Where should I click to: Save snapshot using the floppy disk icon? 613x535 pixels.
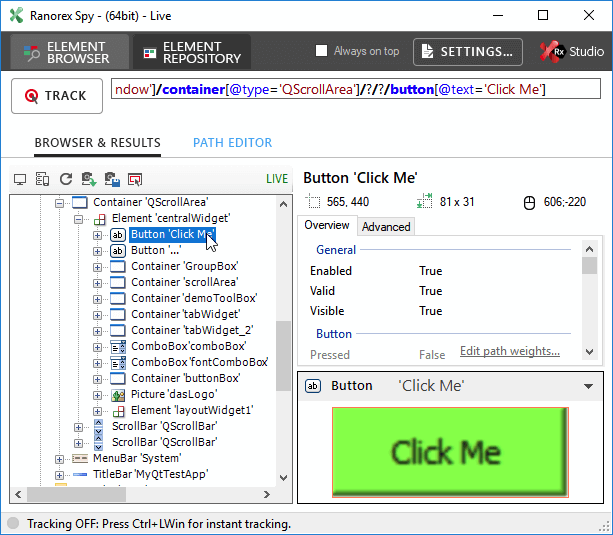tap(112, 179)
